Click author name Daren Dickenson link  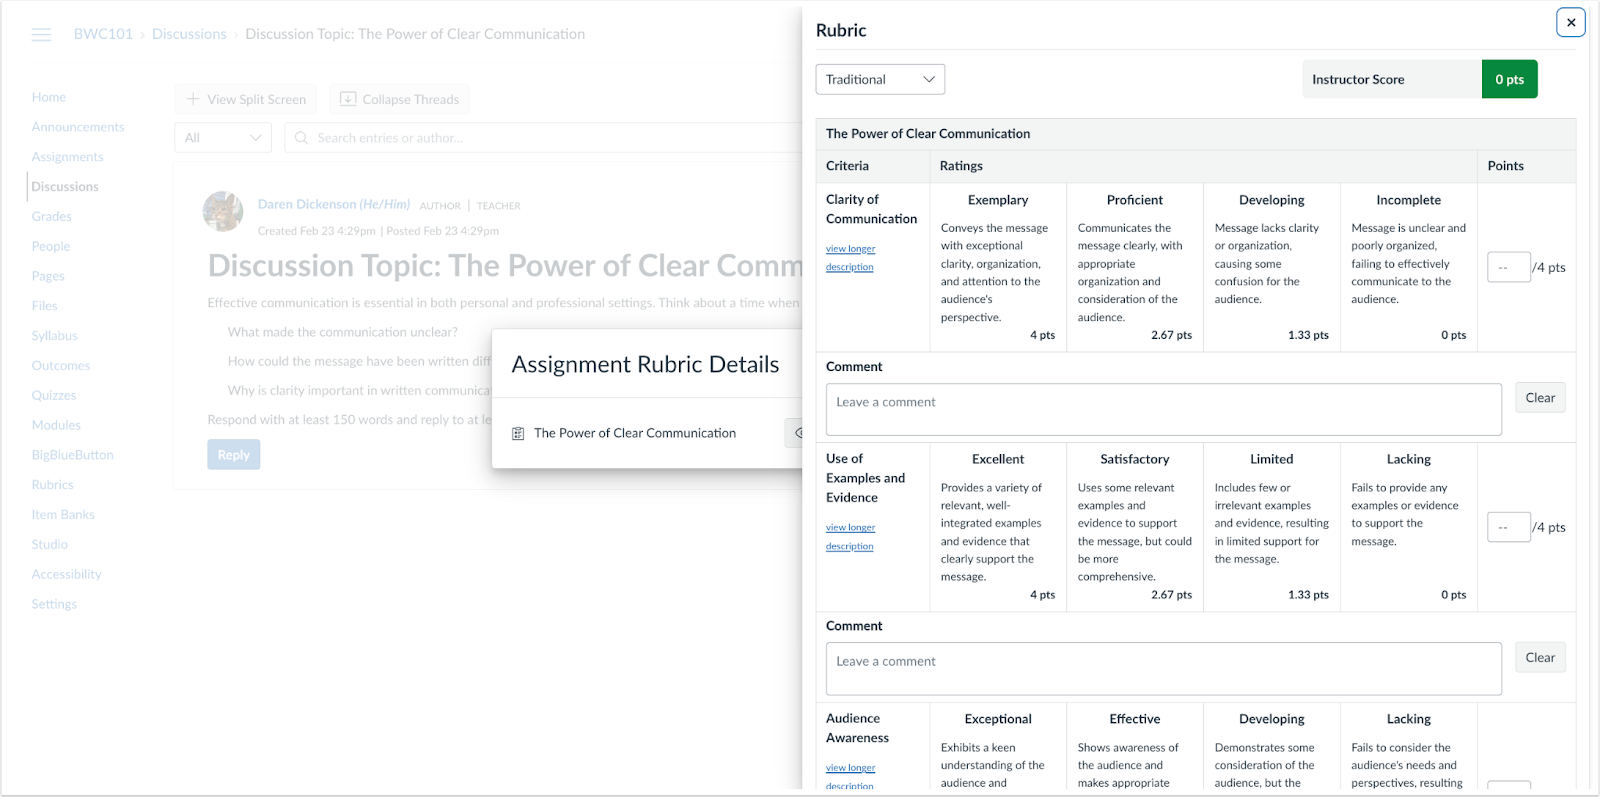pos(334,204)
